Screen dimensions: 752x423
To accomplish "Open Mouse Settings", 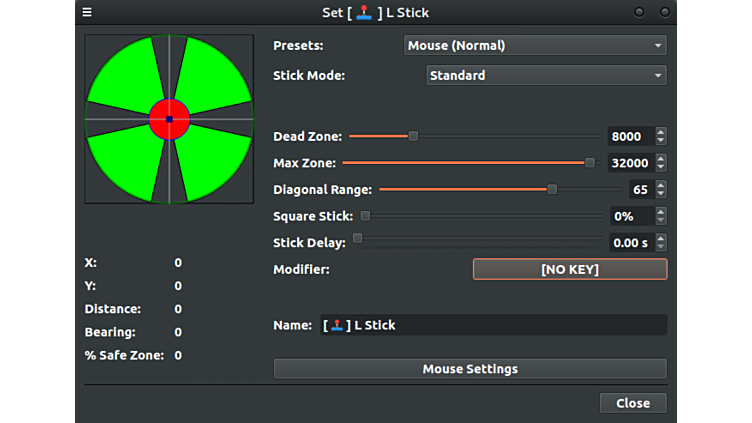I will click(x=470, y=369).
